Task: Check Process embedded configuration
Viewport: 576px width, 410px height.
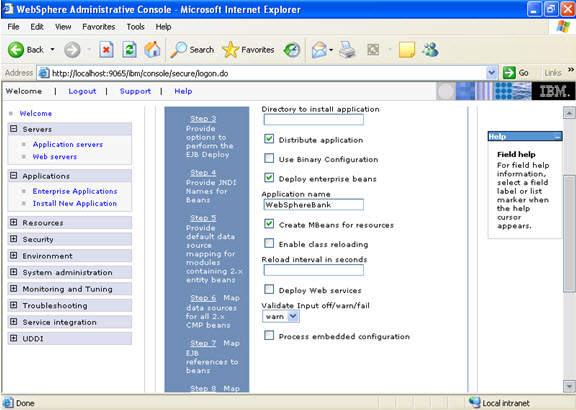Action: click(269, 335)
